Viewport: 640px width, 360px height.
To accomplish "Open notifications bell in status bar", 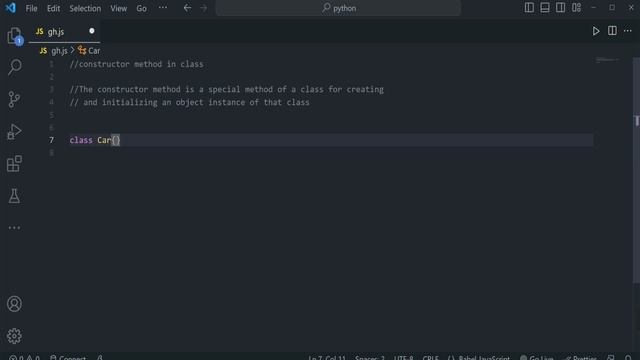I will (x=628, y=357).
